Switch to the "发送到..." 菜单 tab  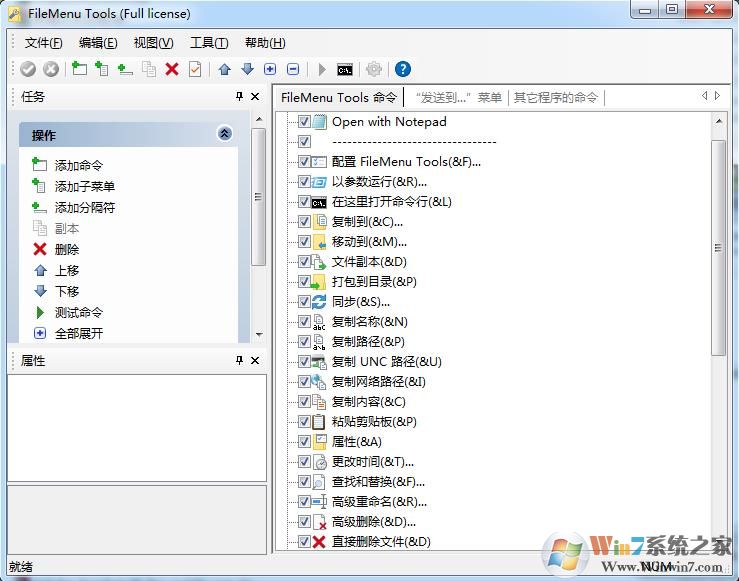coord(458,98)
